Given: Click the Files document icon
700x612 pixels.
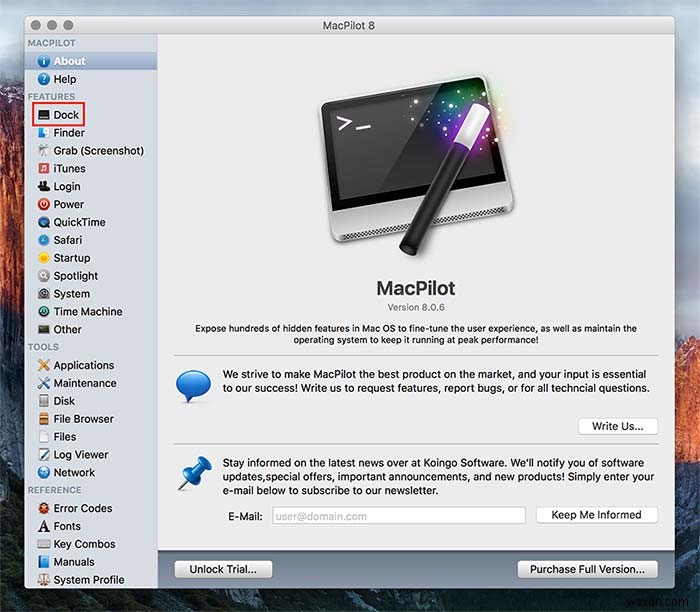Looking at the screenshot, I should click(44, 437).
